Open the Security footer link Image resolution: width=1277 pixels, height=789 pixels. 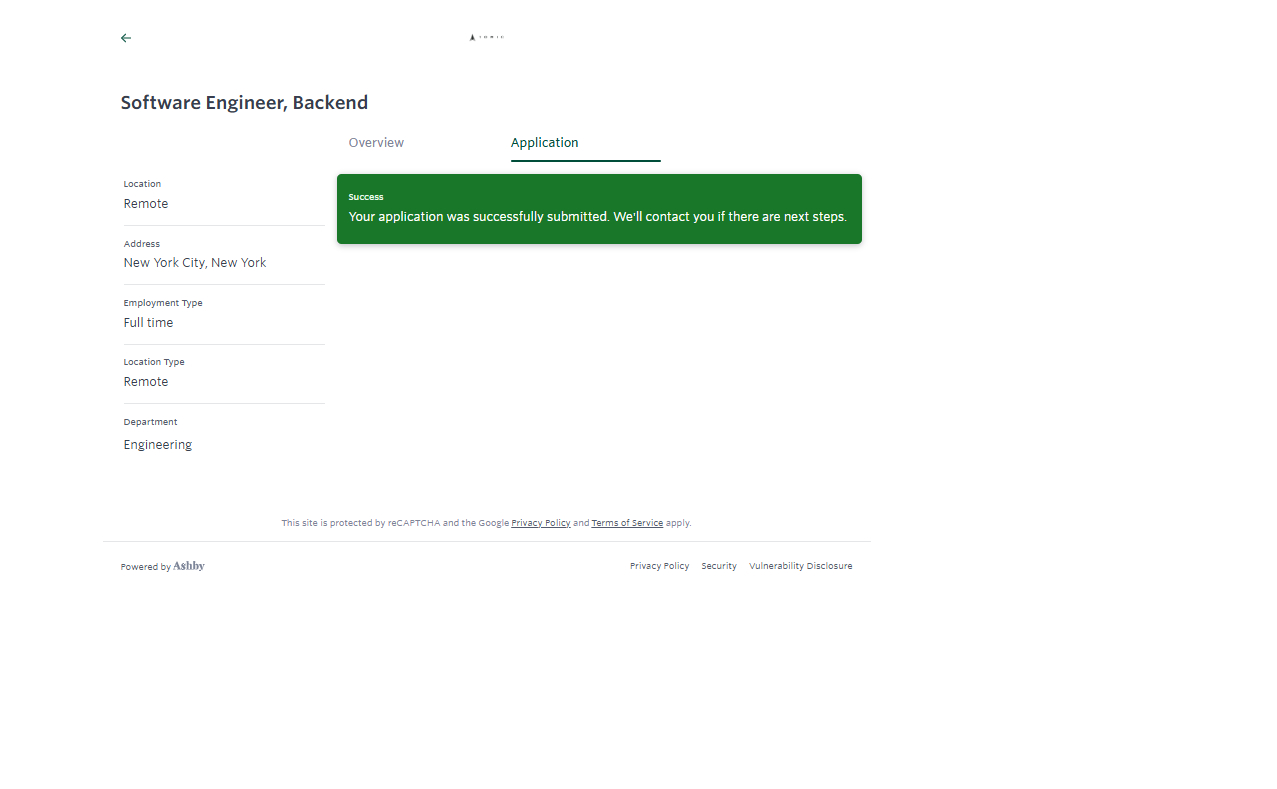pos(718,566)
